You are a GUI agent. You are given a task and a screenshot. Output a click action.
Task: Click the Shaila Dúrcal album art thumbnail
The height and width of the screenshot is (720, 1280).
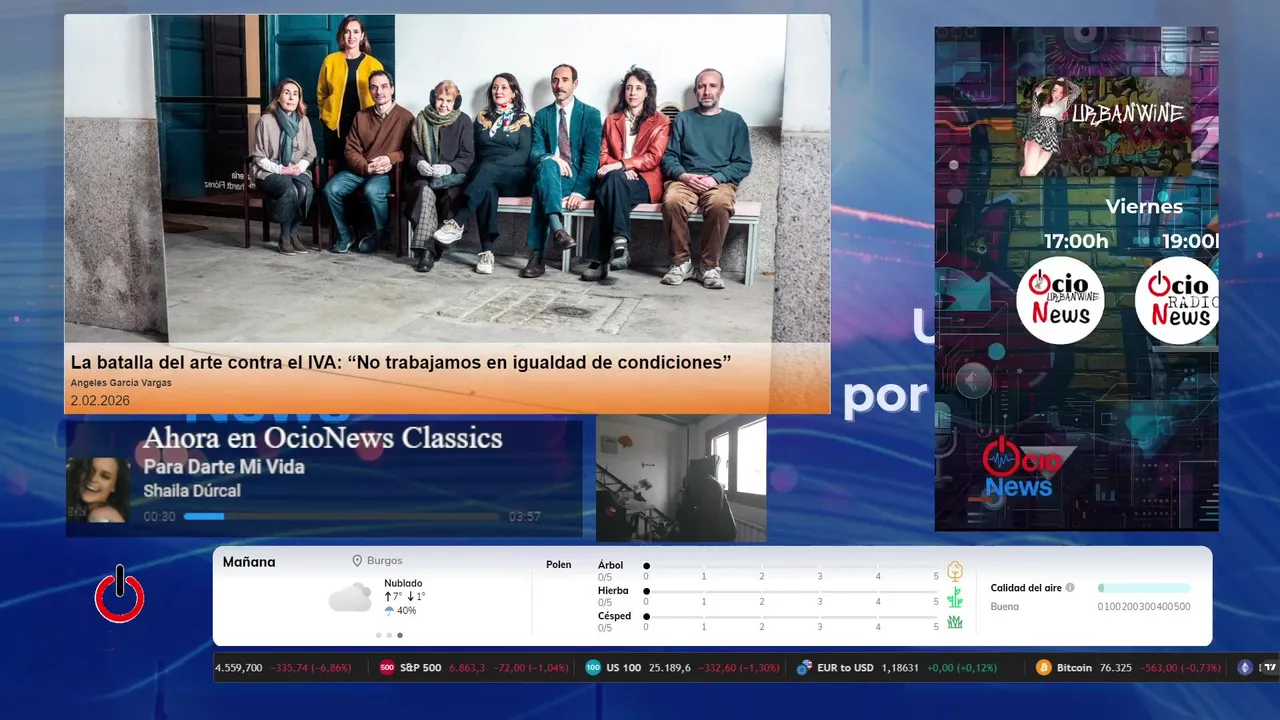[x=98, y=490]
